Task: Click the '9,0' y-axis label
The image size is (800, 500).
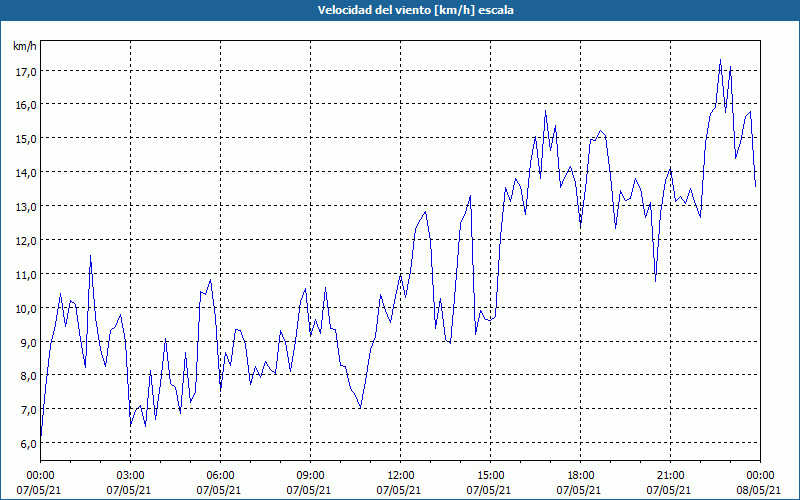Action: [28, 343]
